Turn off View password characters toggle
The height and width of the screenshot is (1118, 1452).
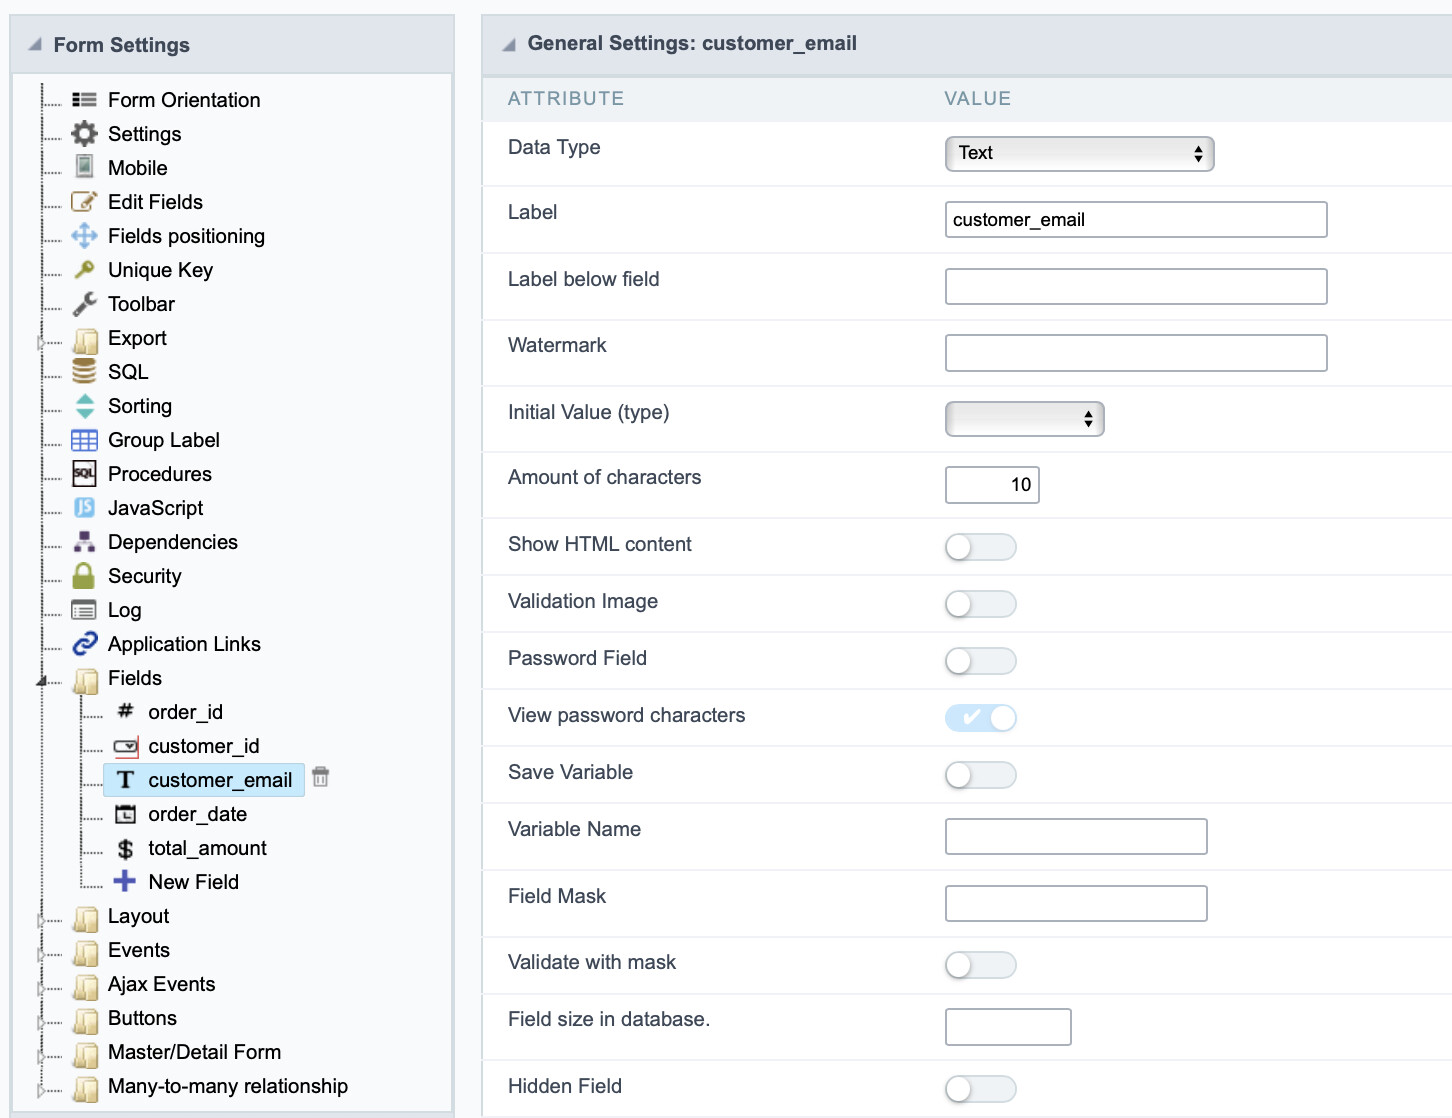pyautogui.click(x=980, y=718)
